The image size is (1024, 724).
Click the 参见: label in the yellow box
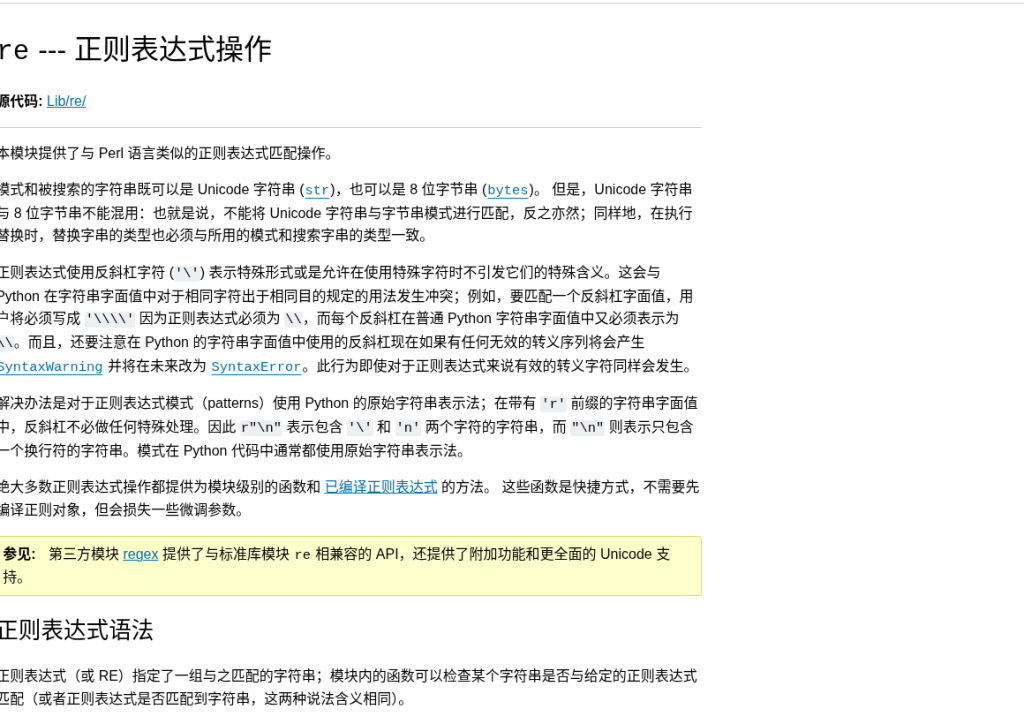(19, 554)
